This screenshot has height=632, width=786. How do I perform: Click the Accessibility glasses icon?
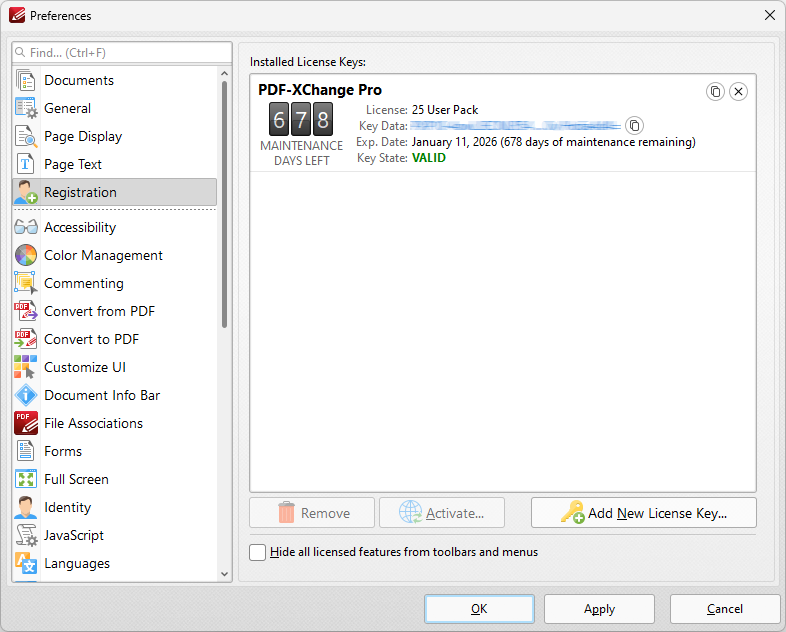coord(26,227)
